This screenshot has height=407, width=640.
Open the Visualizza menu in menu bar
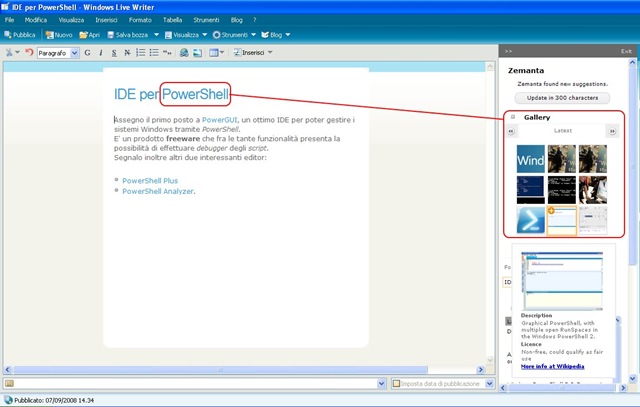(x=71, y=20)
